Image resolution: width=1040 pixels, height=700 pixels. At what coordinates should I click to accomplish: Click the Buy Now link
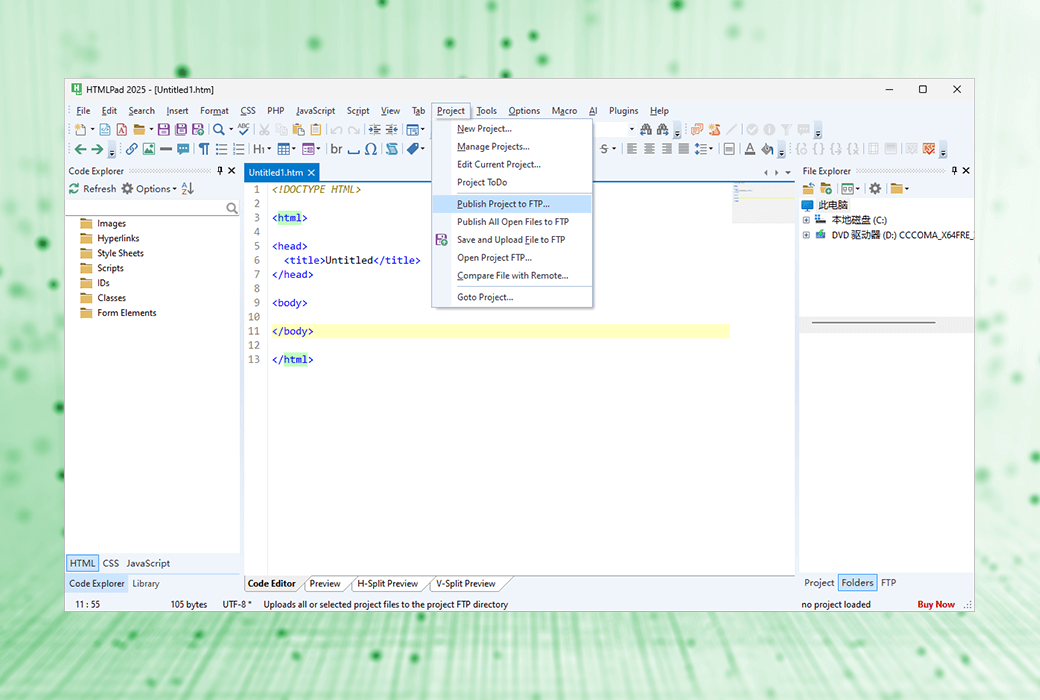(935, 604)
